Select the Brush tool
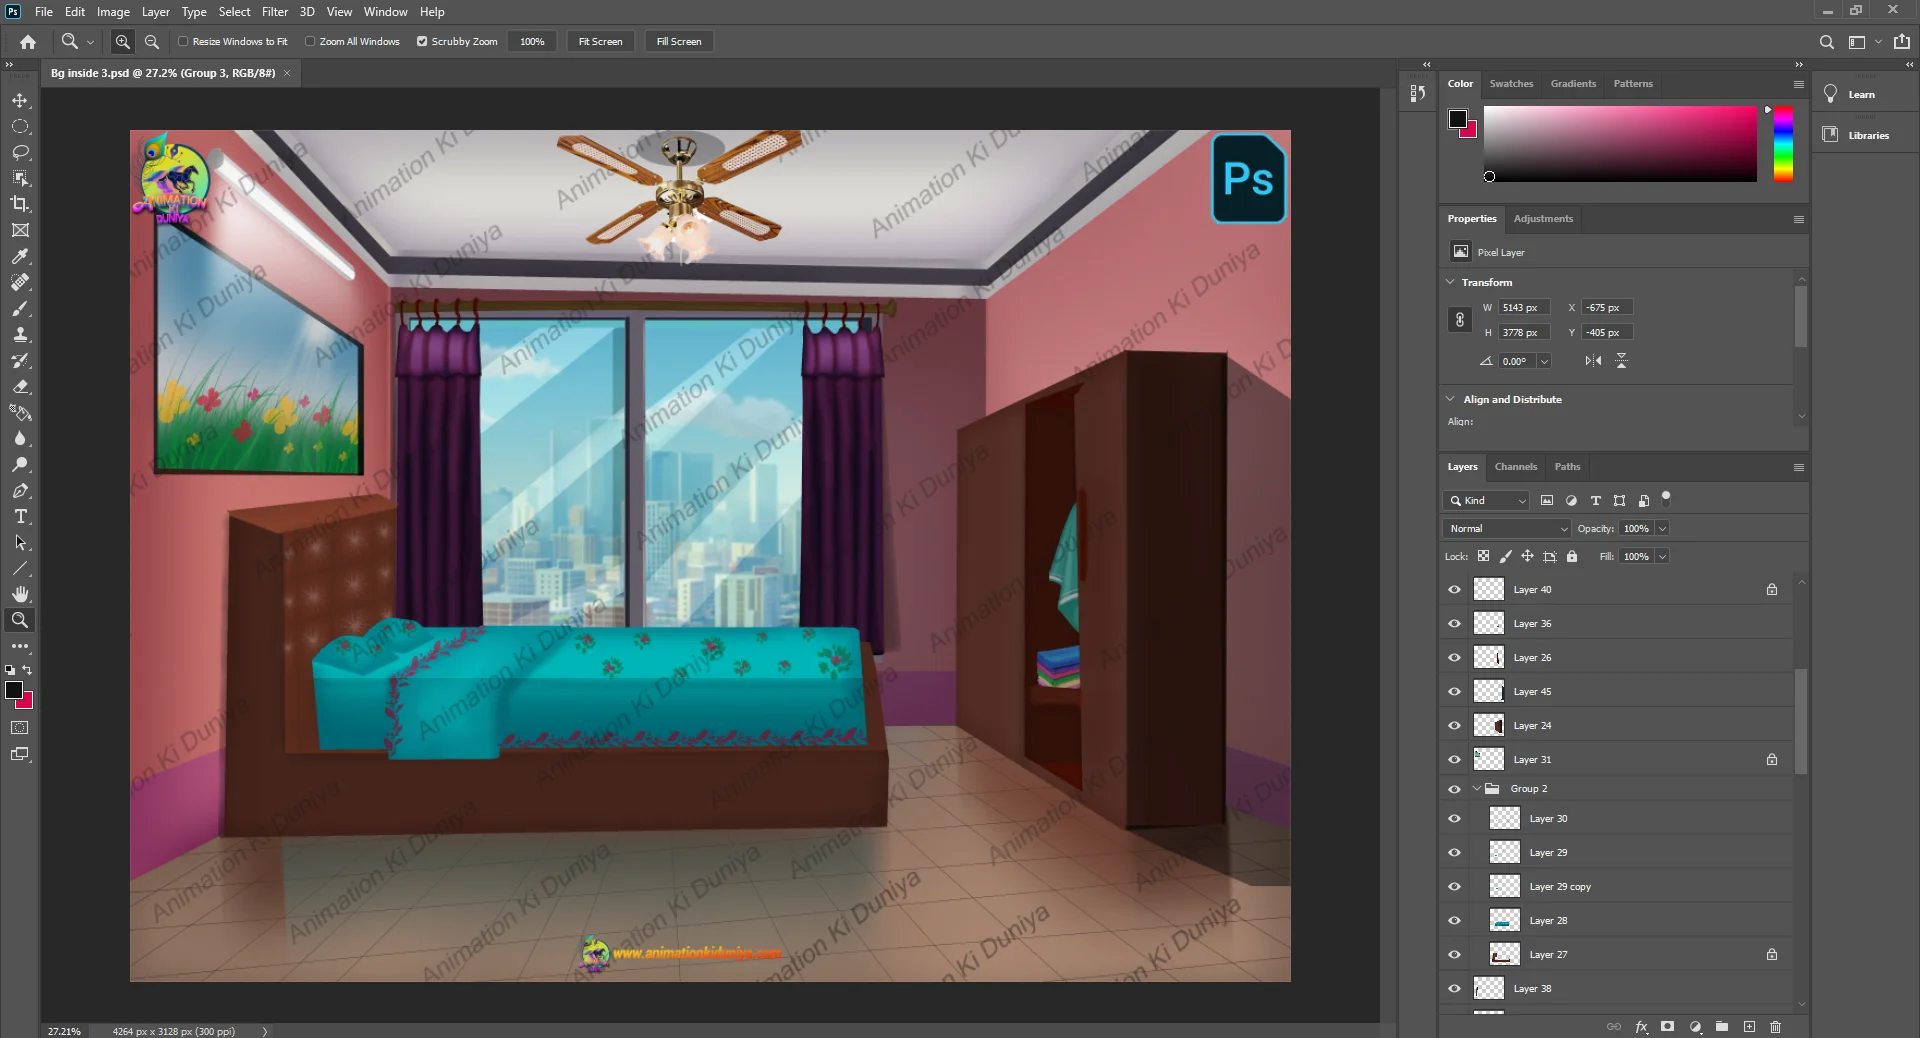Screen dimensions: 1920x1038 [20, 309]
